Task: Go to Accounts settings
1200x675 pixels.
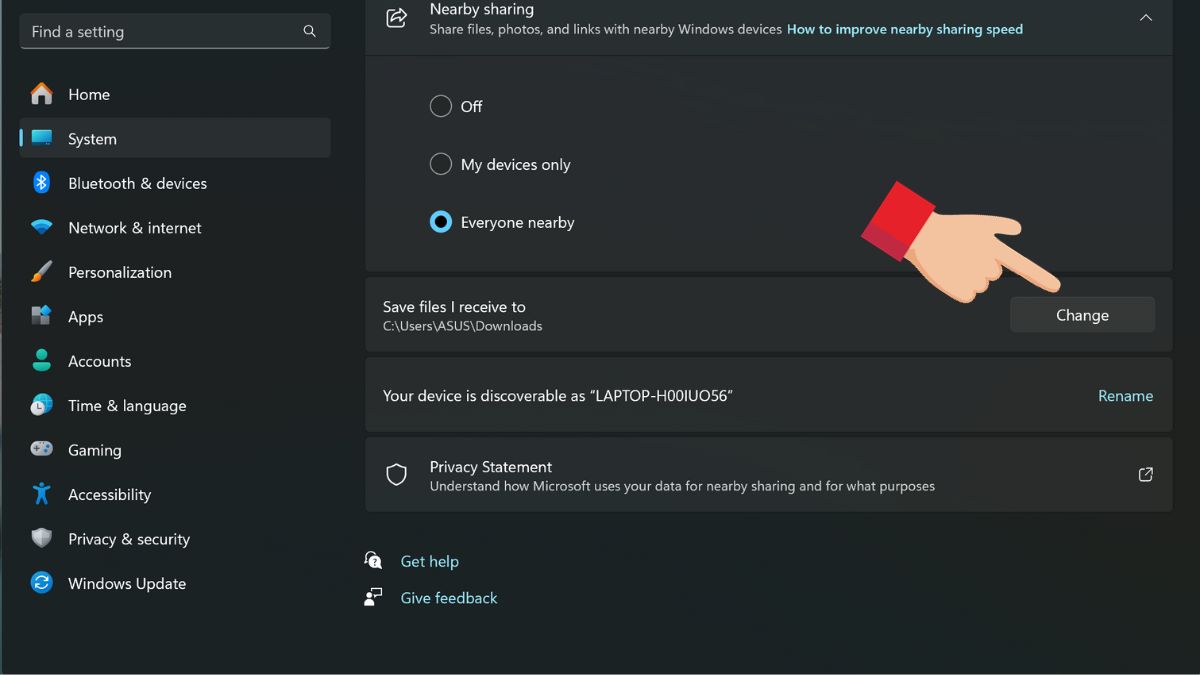Action: (x=99, y=361)
